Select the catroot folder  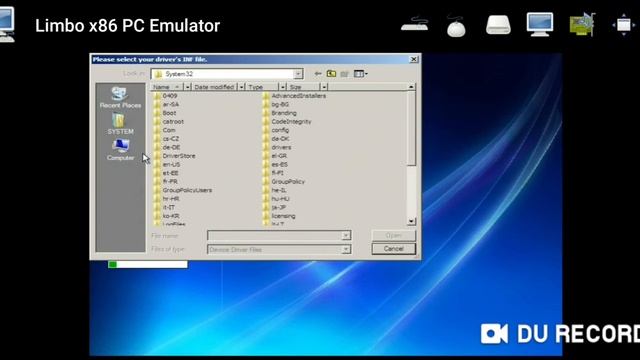(169, 121)
